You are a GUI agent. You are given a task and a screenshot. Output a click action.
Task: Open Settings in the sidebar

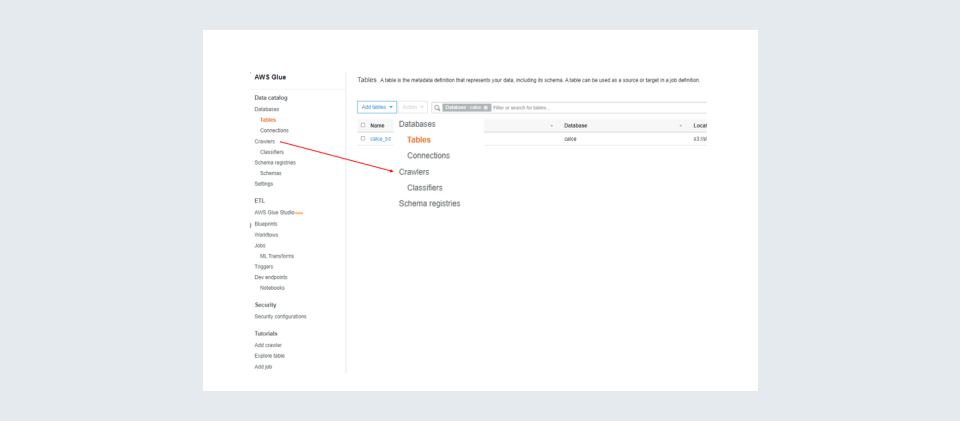[x=264, y=184]
